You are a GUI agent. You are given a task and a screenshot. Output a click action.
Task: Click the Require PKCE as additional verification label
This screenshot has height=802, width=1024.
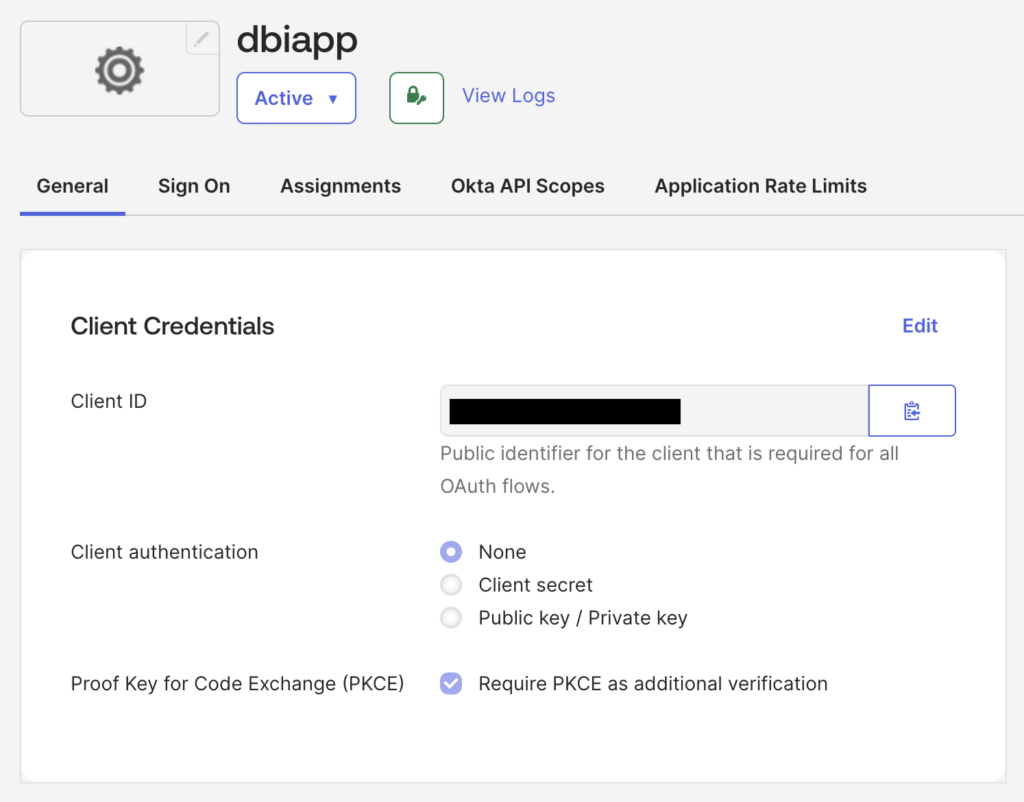[653, 683]
